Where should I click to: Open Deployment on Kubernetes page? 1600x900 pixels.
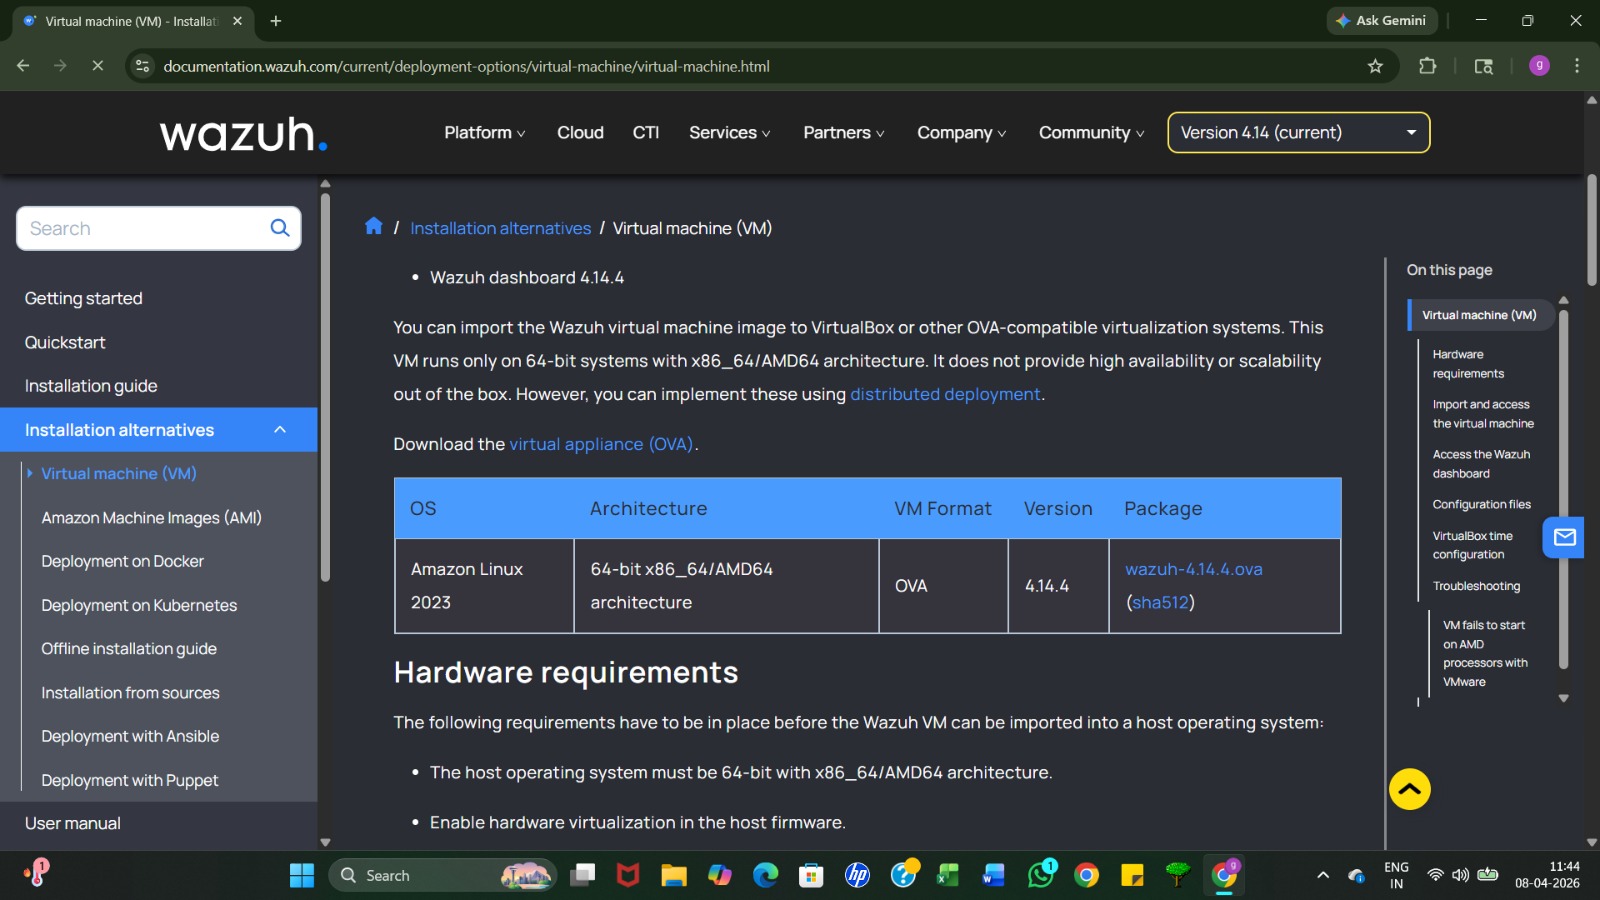pyautogui.click(x=139, y=605)
